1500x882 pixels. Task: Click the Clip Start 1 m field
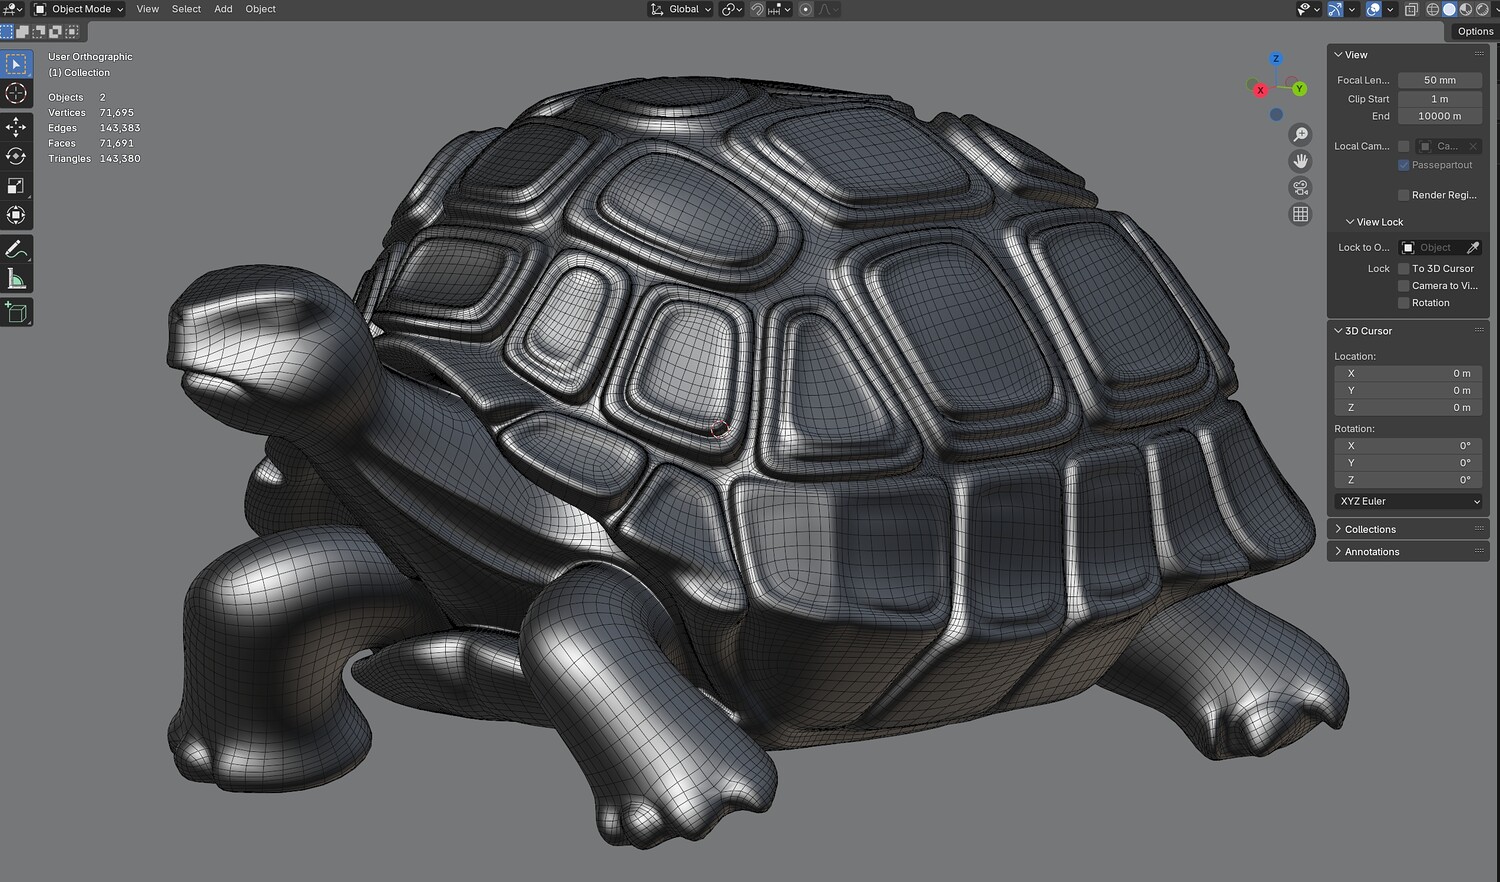coord(1440,99)
